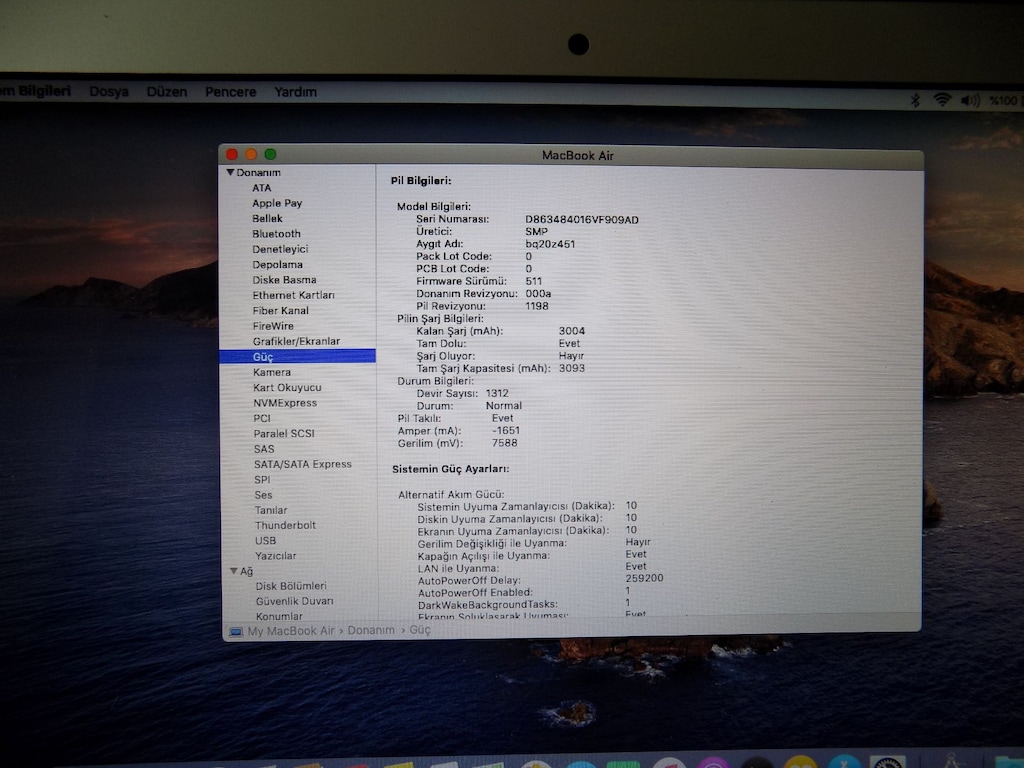Select Denetleyici in the sidebar
1024x768 pixels.
tap(280, 249)
